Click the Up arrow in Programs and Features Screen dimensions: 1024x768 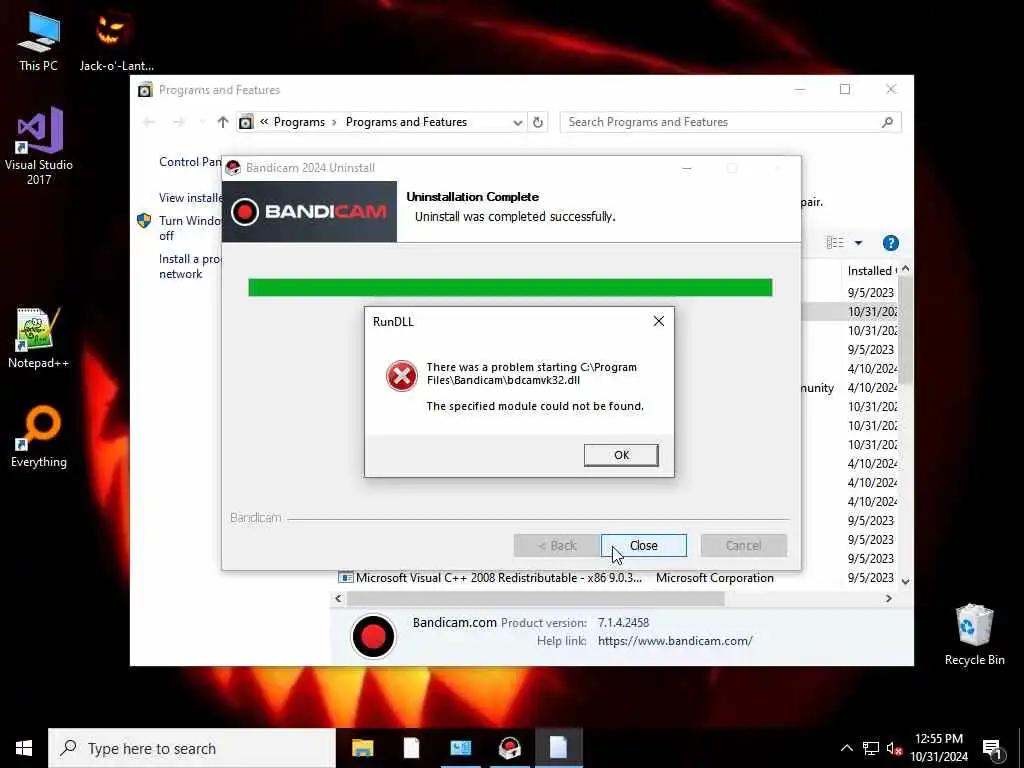[x=223, y=121]
